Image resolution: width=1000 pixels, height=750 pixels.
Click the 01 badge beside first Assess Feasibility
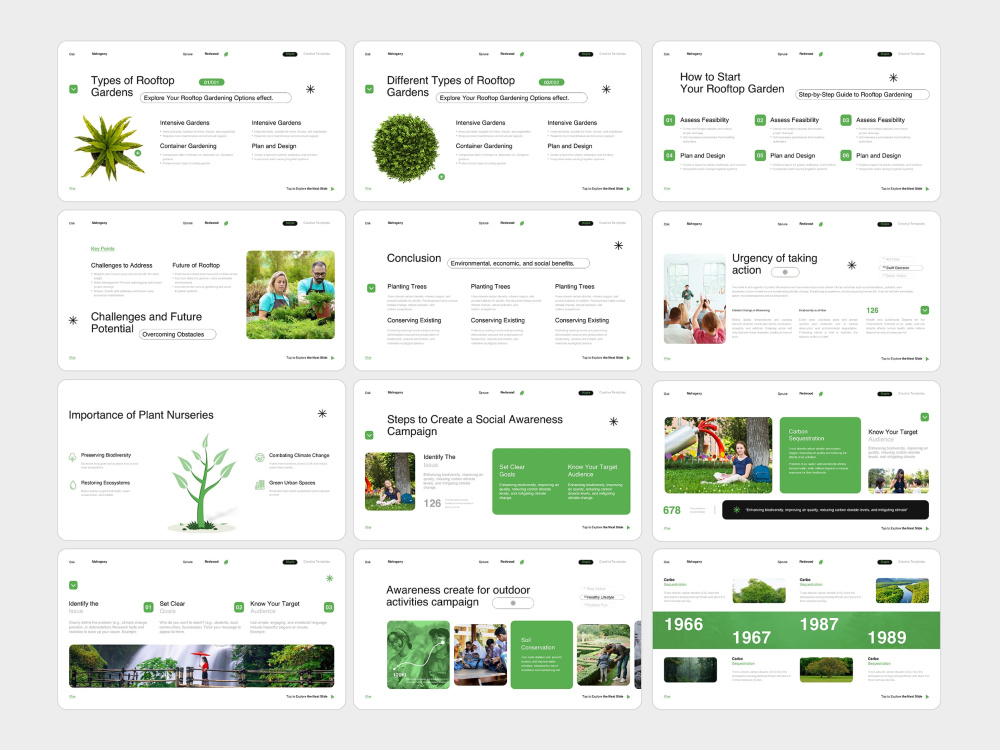(669, 120)
